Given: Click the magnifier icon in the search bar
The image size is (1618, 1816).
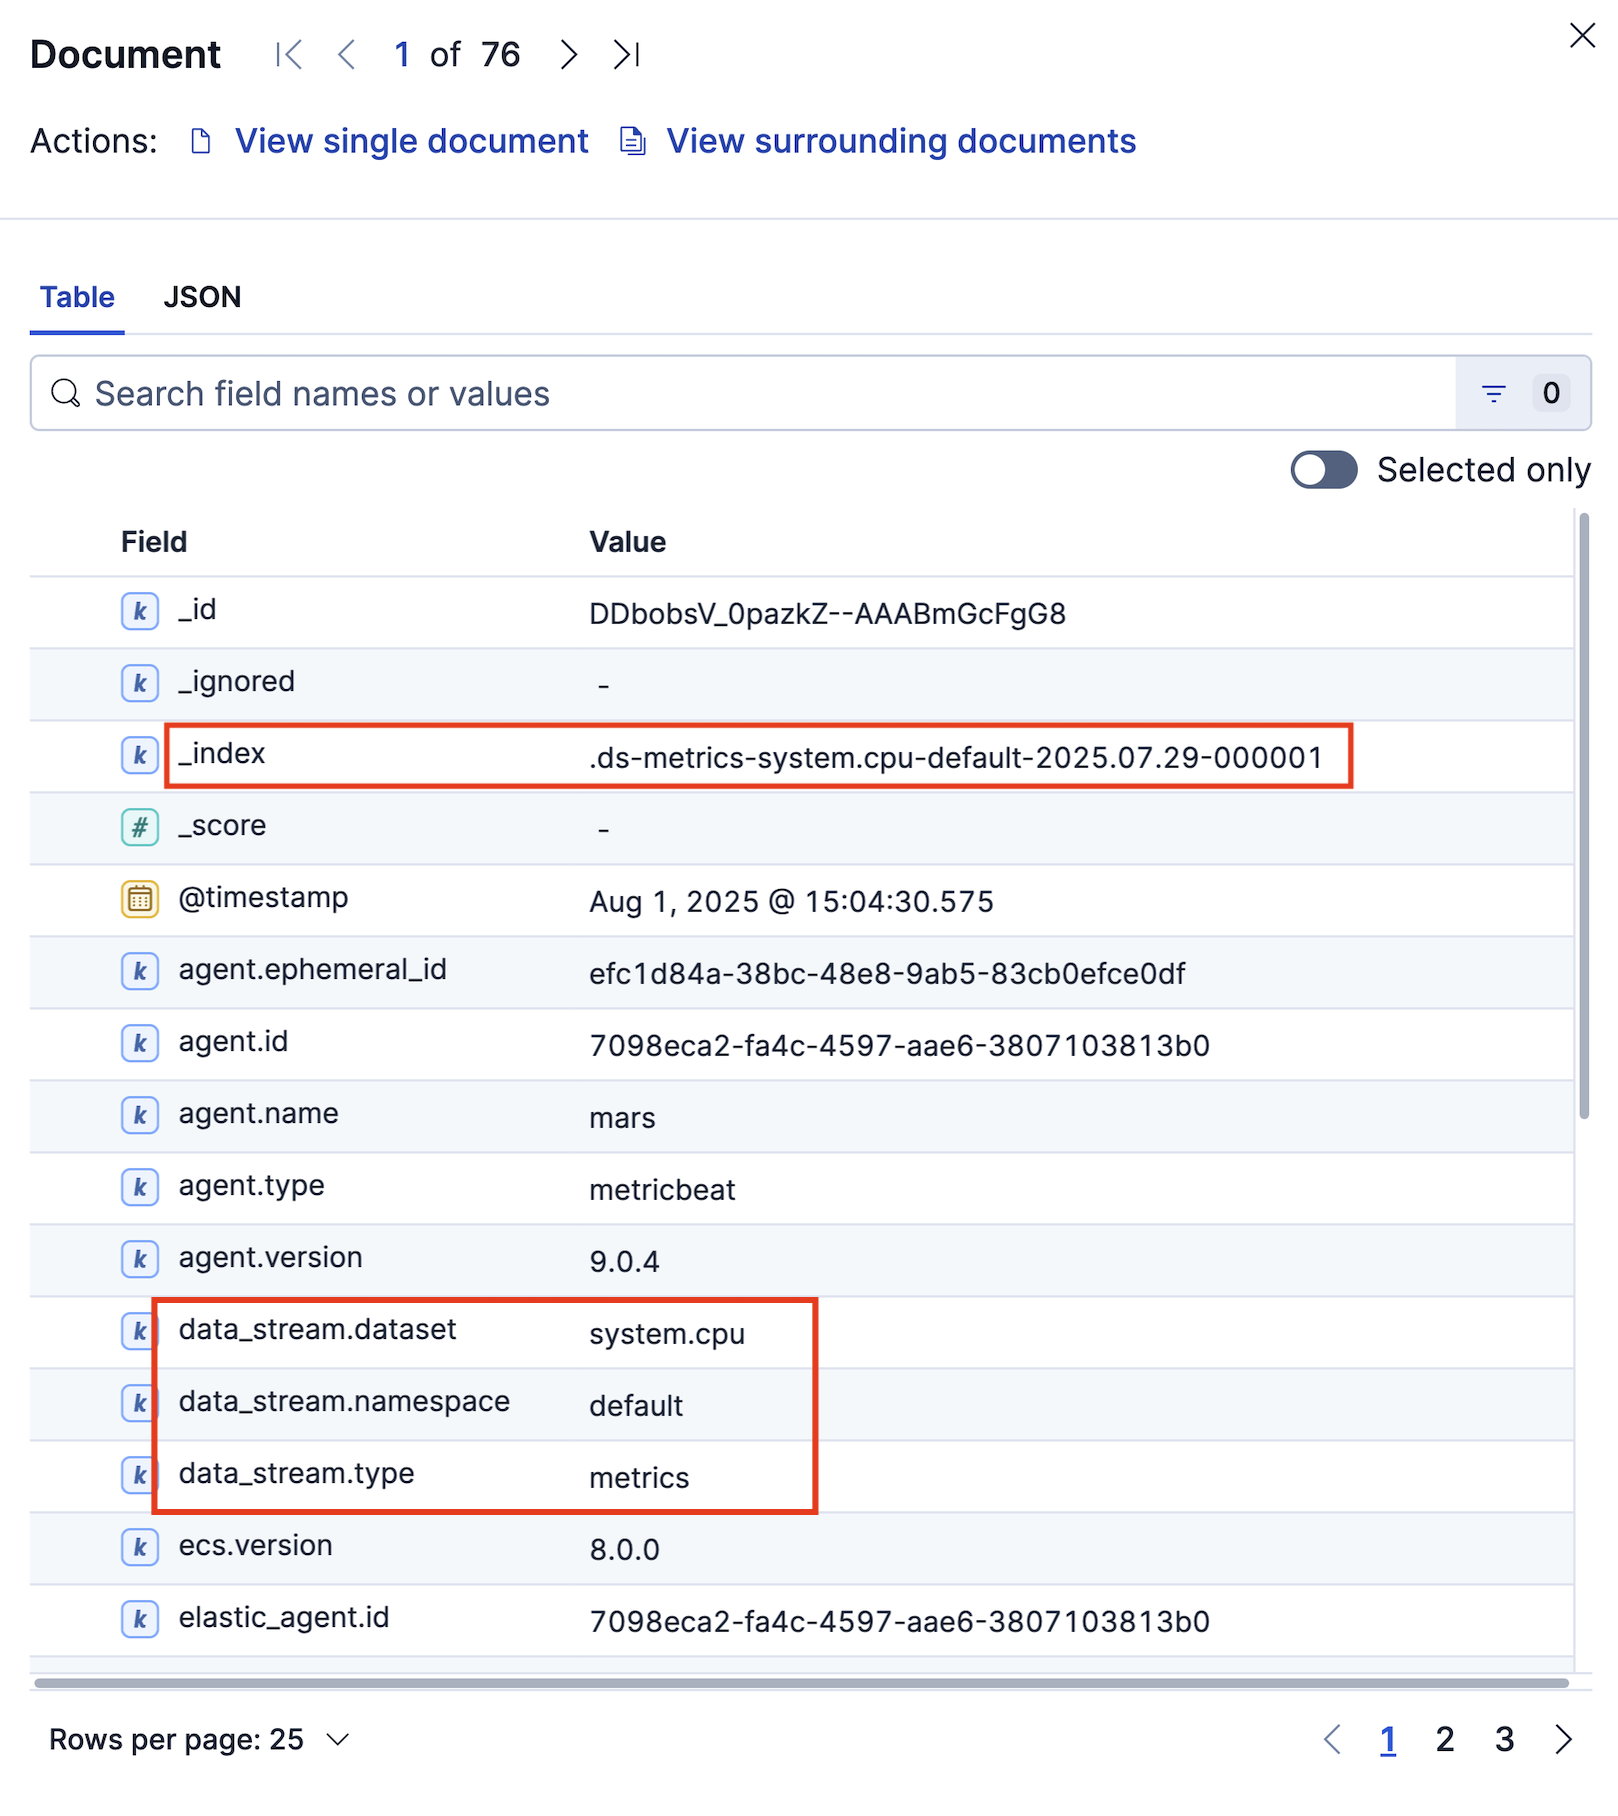Looking at the screenshot, I should 65,393.
